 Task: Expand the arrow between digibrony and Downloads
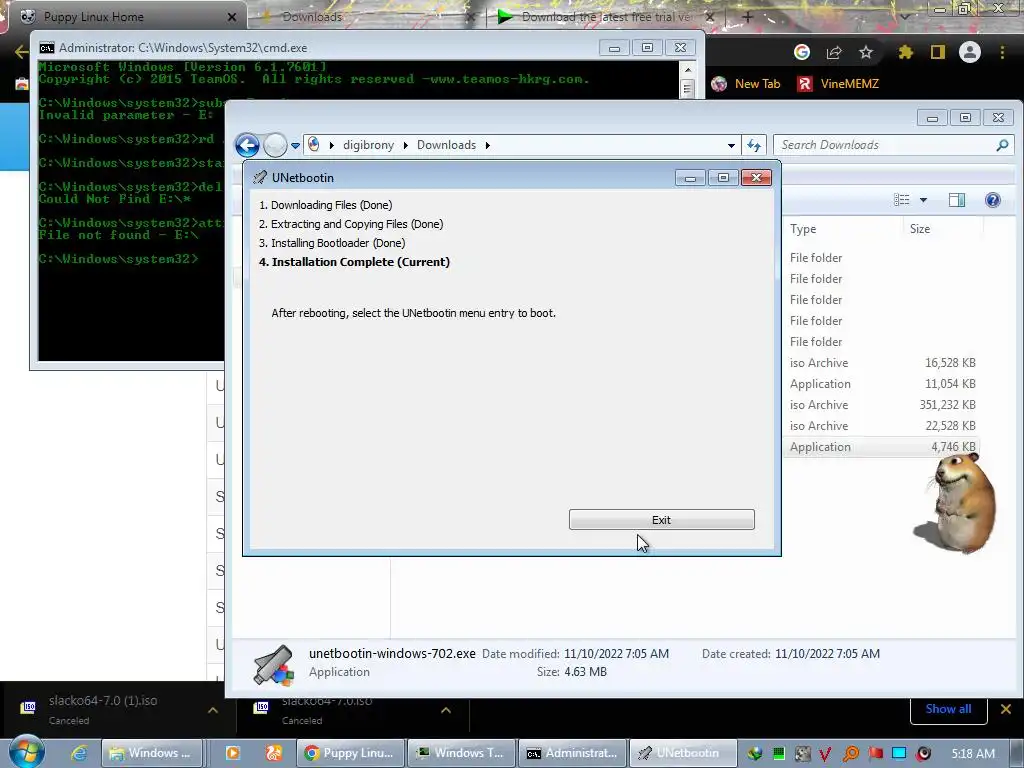pyautogui.click(x=405, y=145)
